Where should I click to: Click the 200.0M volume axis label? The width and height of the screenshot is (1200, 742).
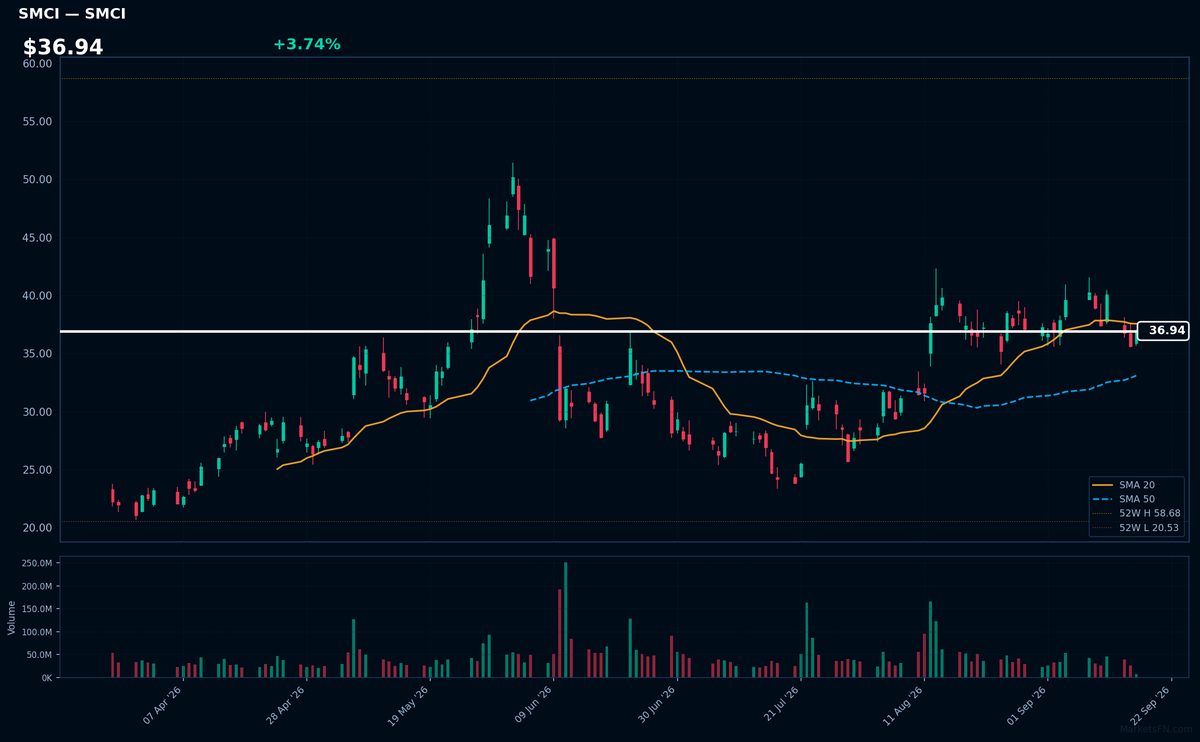click(38, 586)
